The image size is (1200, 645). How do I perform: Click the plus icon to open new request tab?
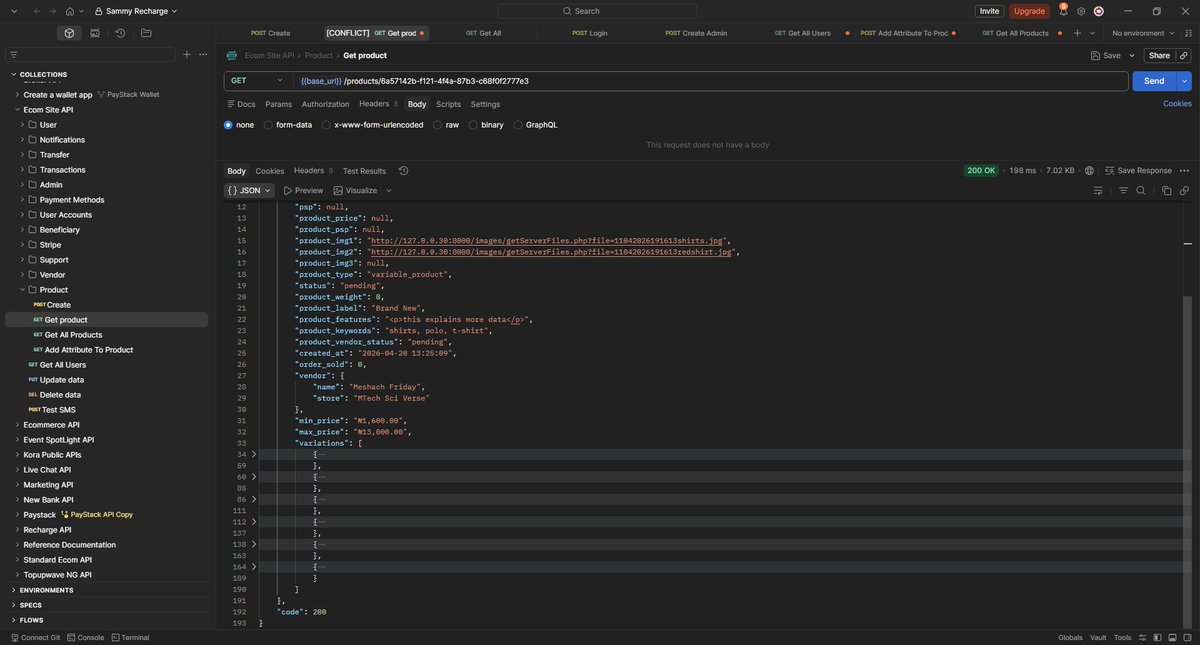tap(1077, 33)
